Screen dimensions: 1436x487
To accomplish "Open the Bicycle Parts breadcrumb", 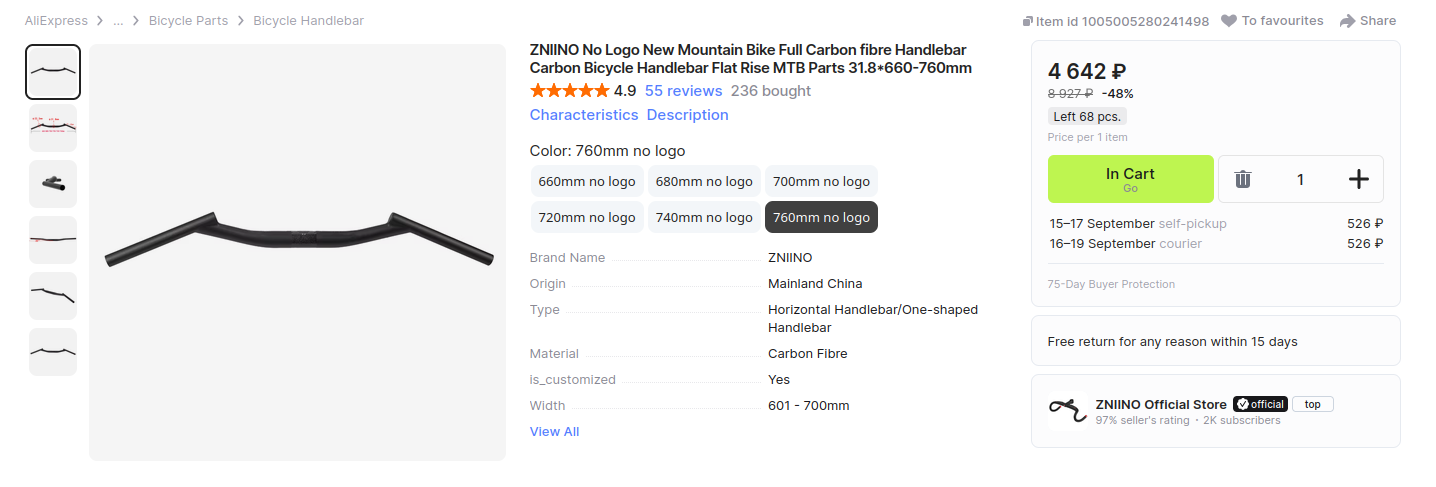I will tap(188, 21).
